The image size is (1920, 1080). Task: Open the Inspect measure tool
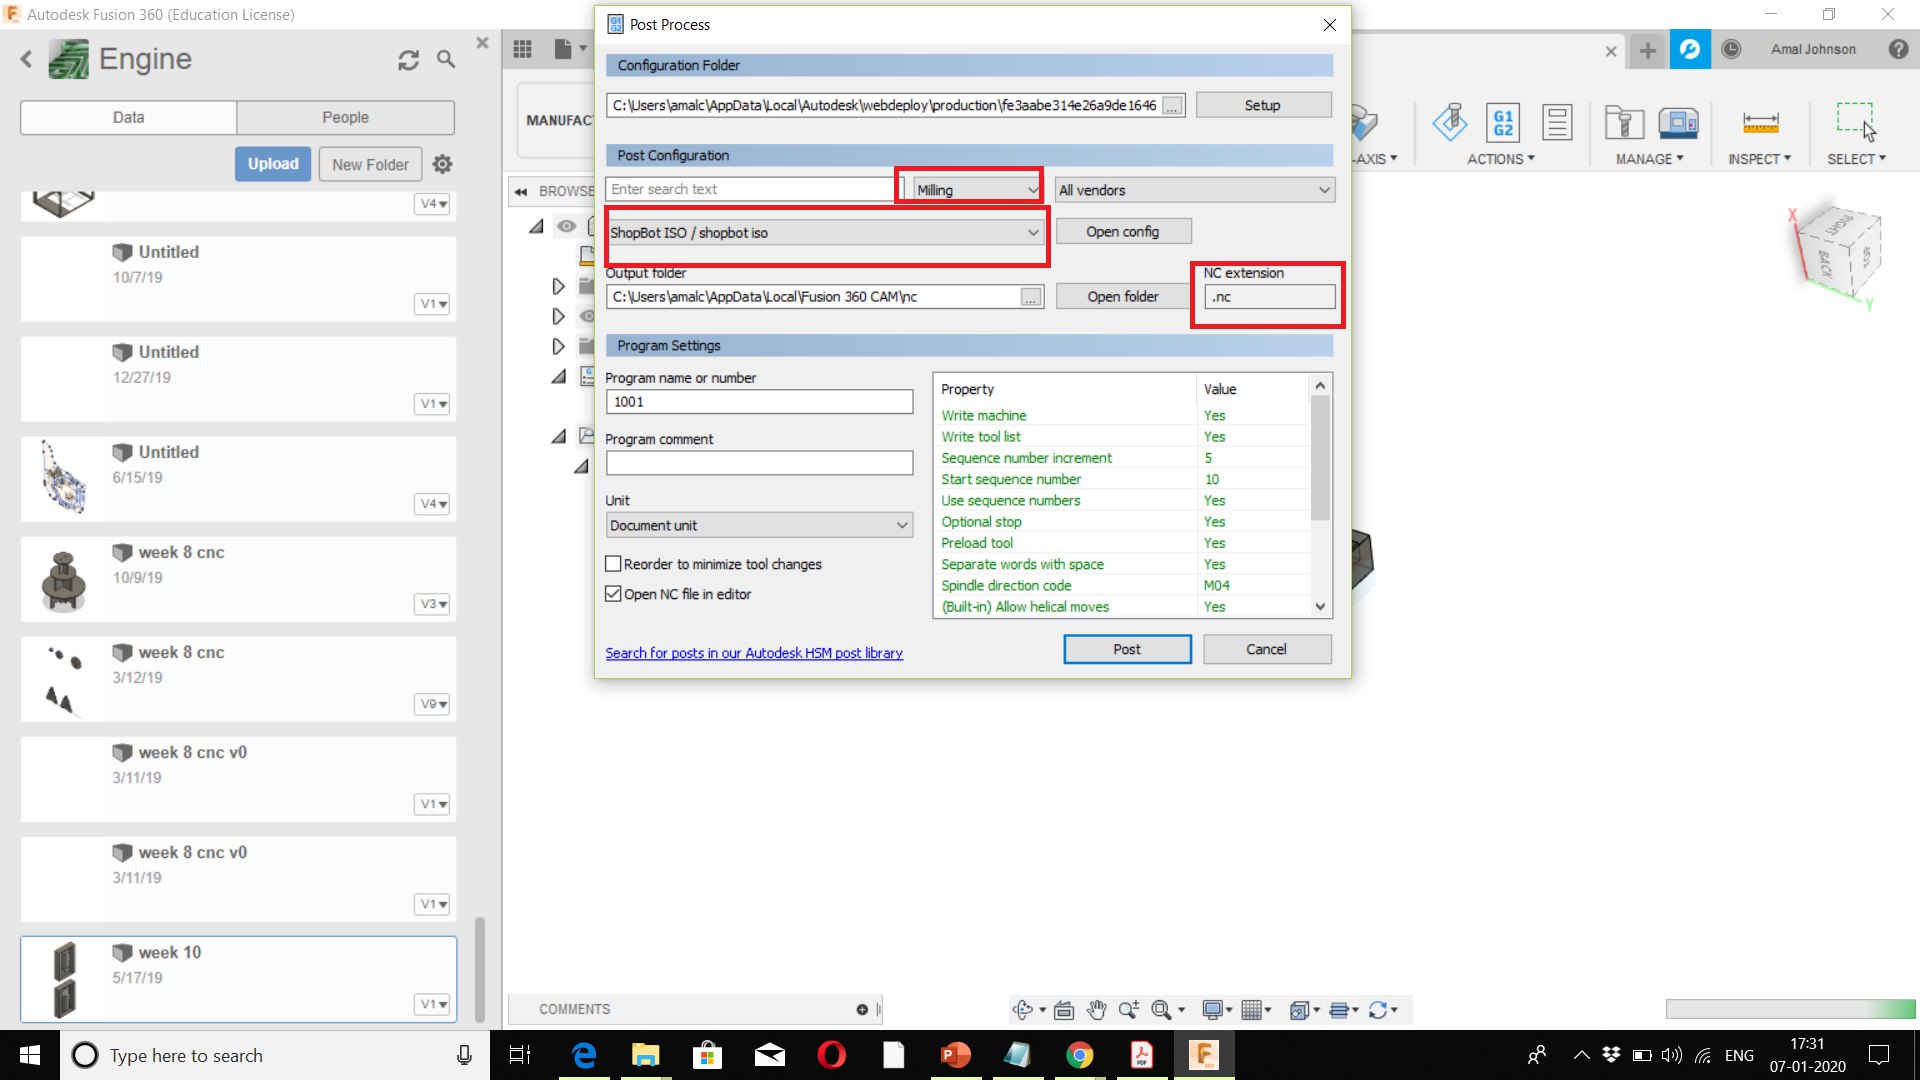[1760, 123]
